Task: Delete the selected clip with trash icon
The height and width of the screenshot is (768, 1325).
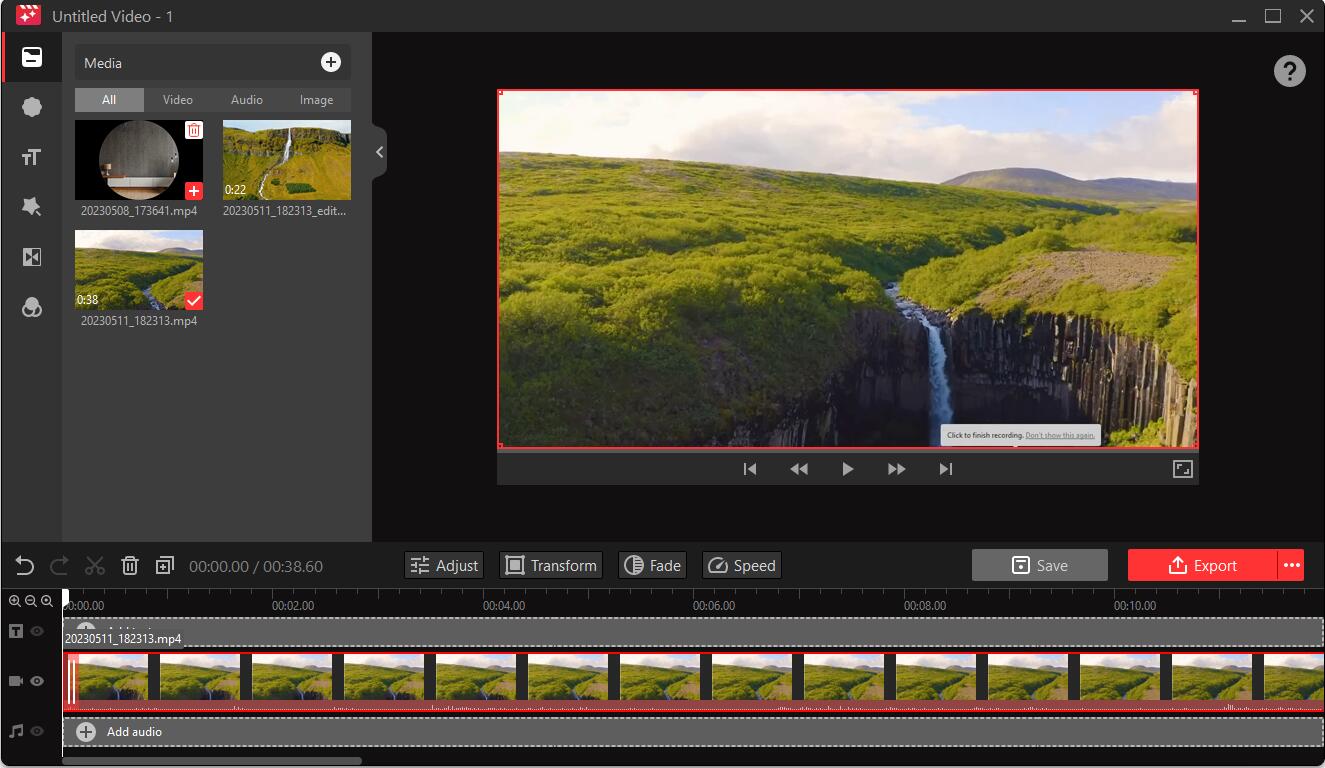Action: [130, 565]
